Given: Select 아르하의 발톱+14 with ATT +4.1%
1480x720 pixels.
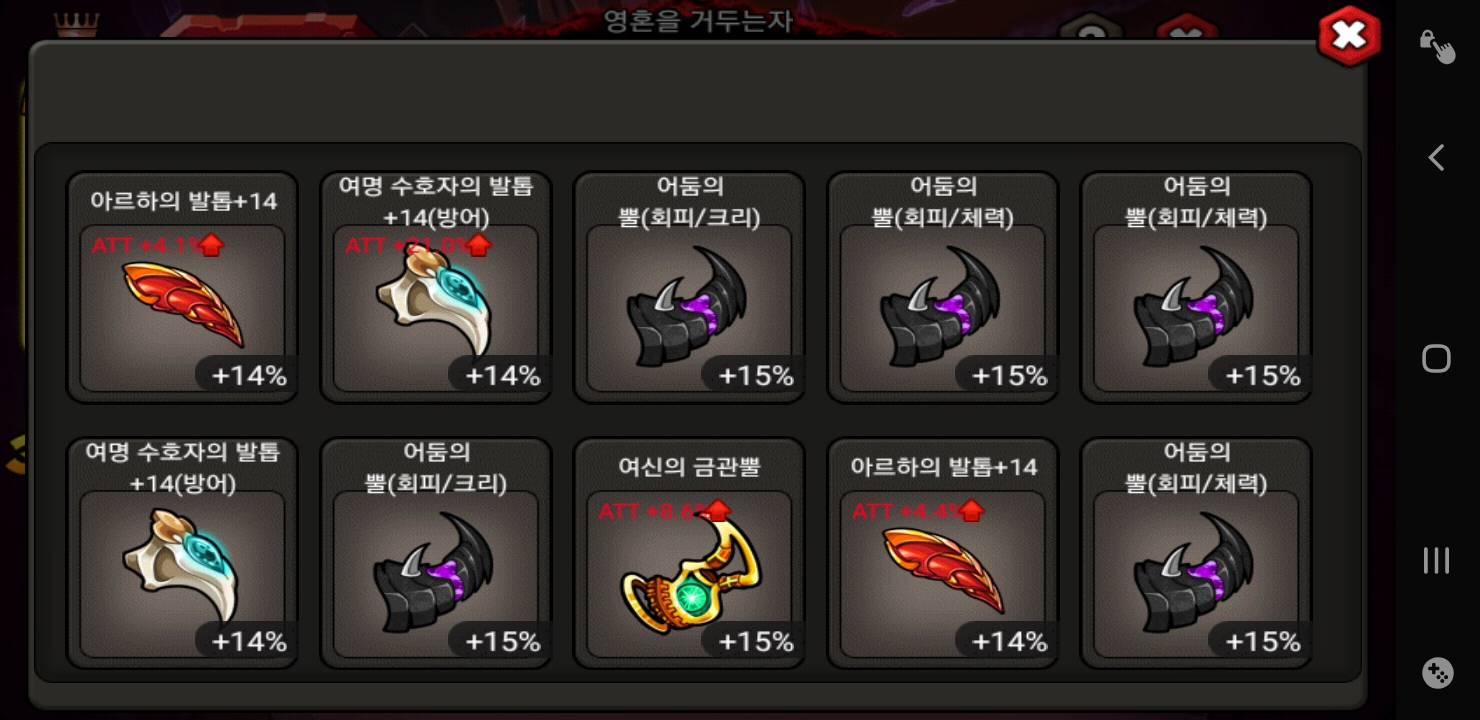Looking at the screenshot, I should point(182,288).
